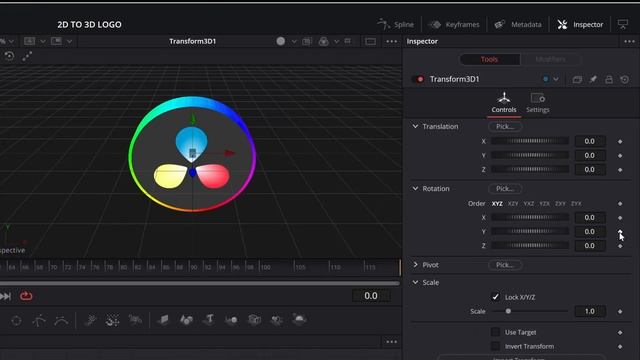Show the Metadata panel
This screenshot has width=640, height=360.
pos(518,24)
